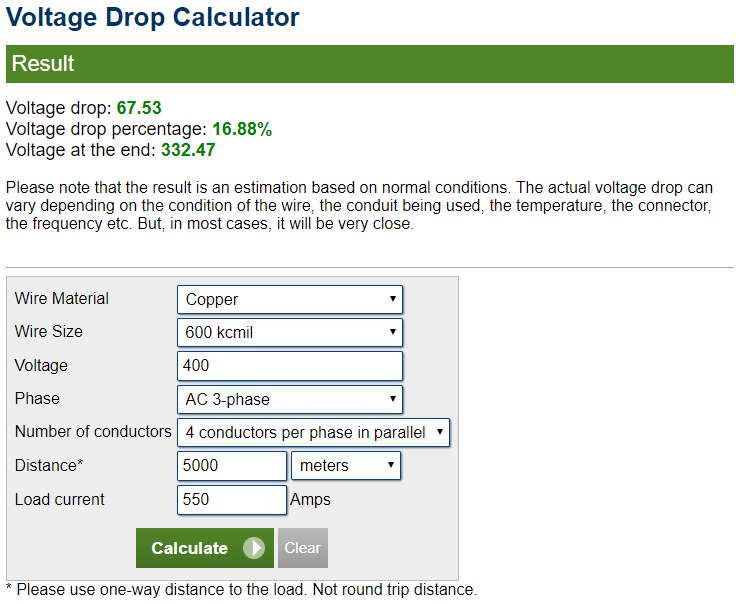The width and height of the screenshot is (739, 604).
Task: Expand the Wire Size dropdown
Action: (x=289, y=332)
